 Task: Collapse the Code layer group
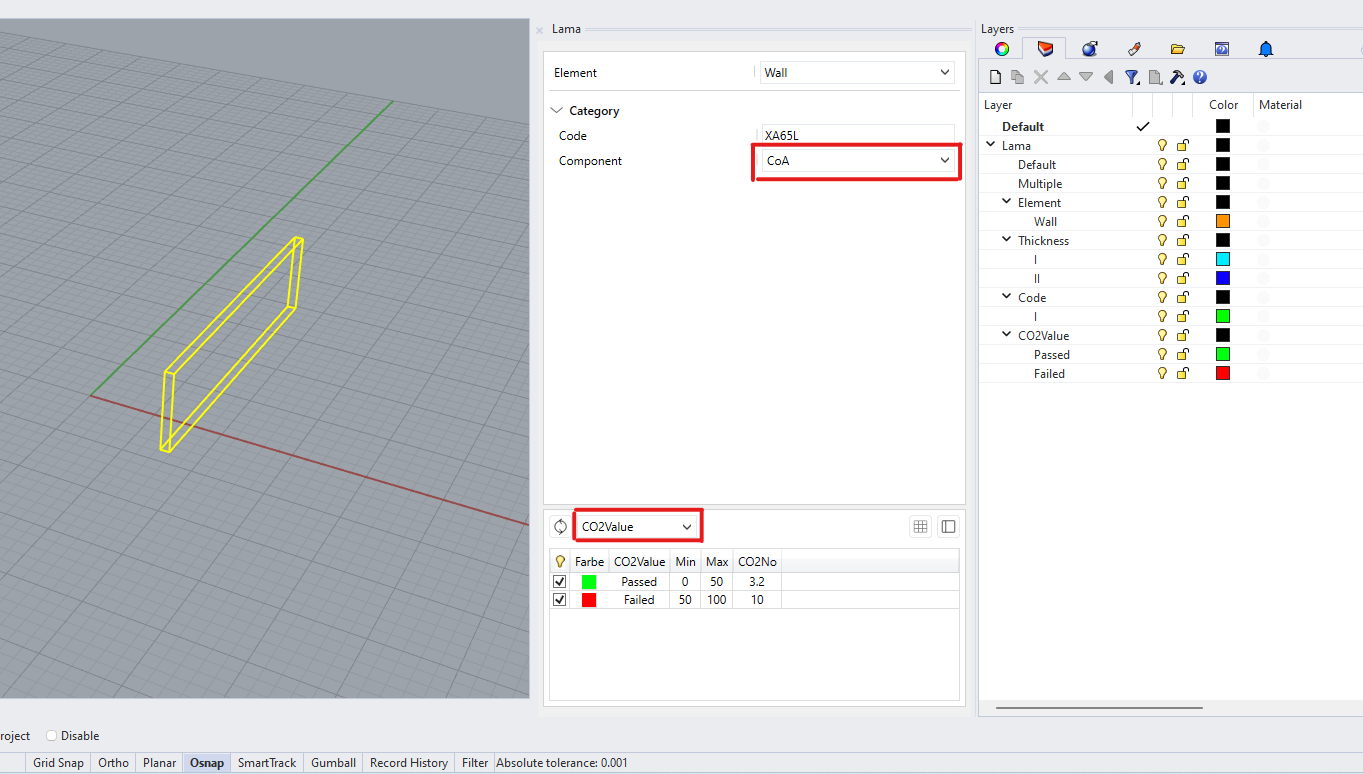(x=1007, y=297)
